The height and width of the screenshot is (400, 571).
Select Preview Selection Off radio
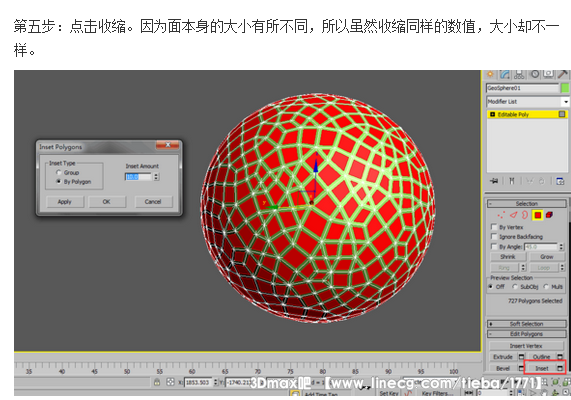[491, 287]
